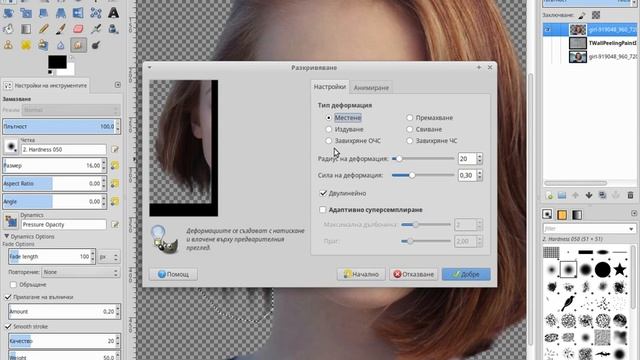The width and height of the screenshot is (640, 360).
Task: Select the Heal tool
Action: click(x=26, y=45)
